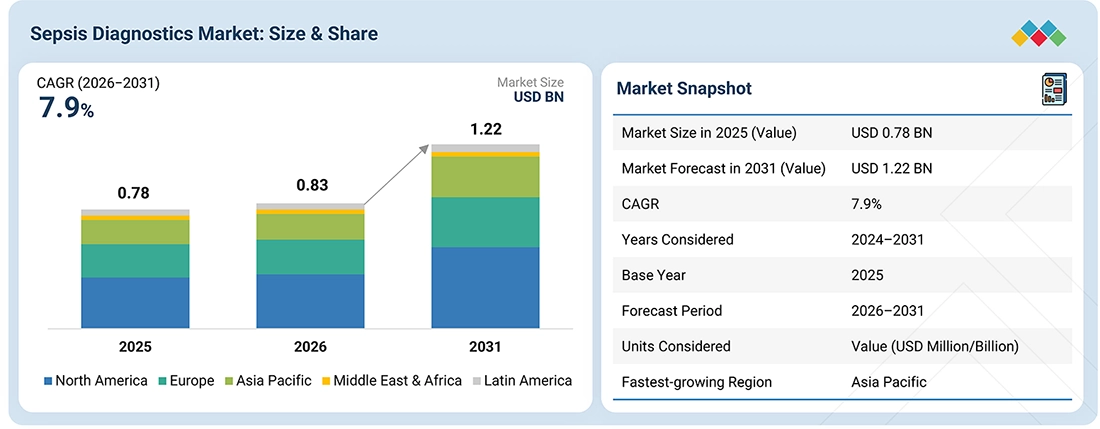The height and width of the screenshot is (429, 1100).
Task: Click the Units Considered row label
Action: tap(676, 346)
